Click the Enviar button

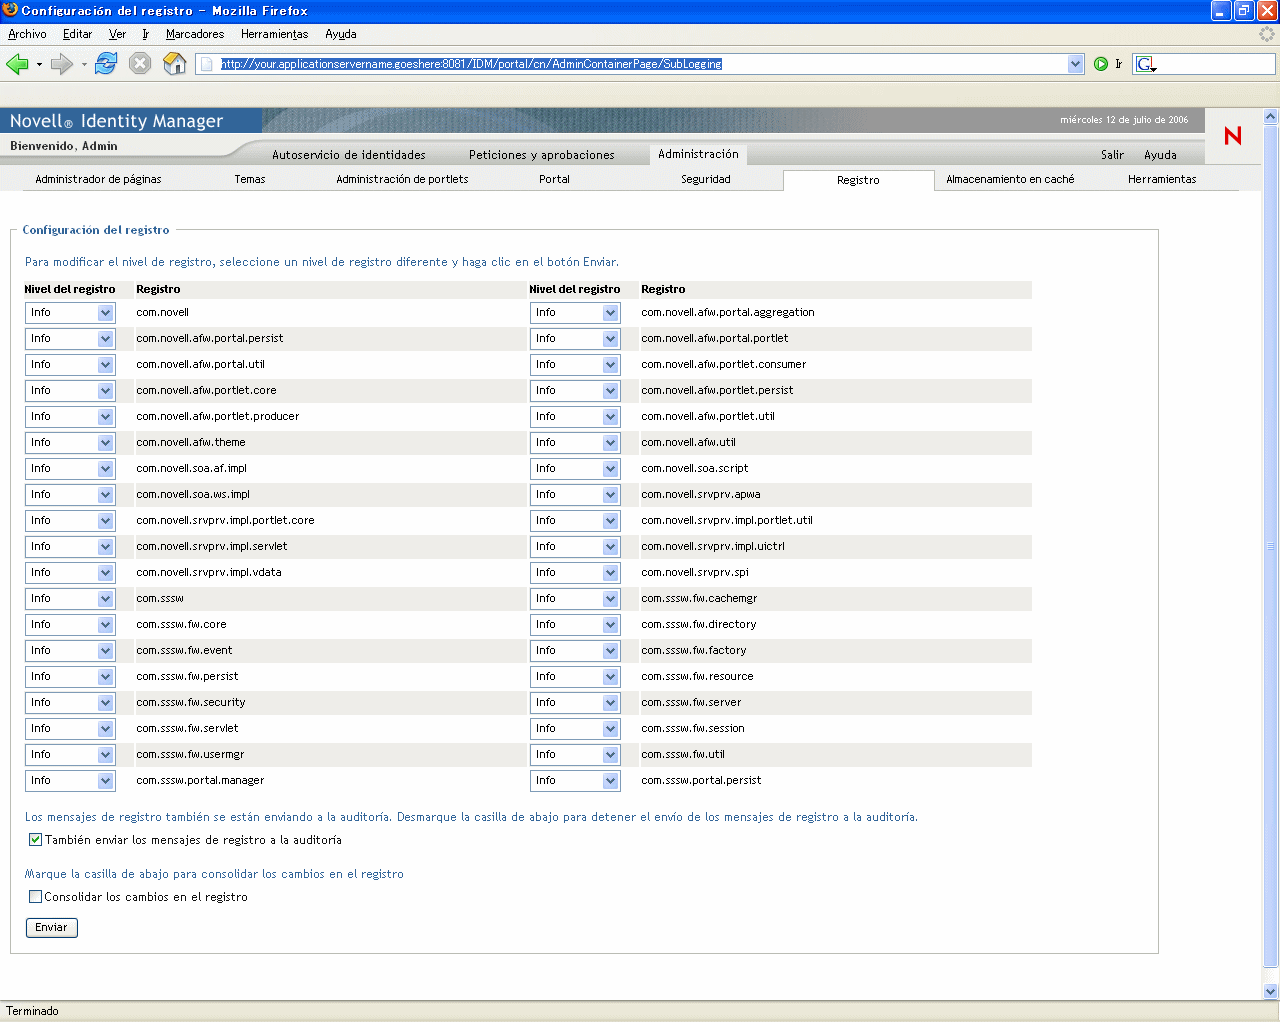point(51,928)
